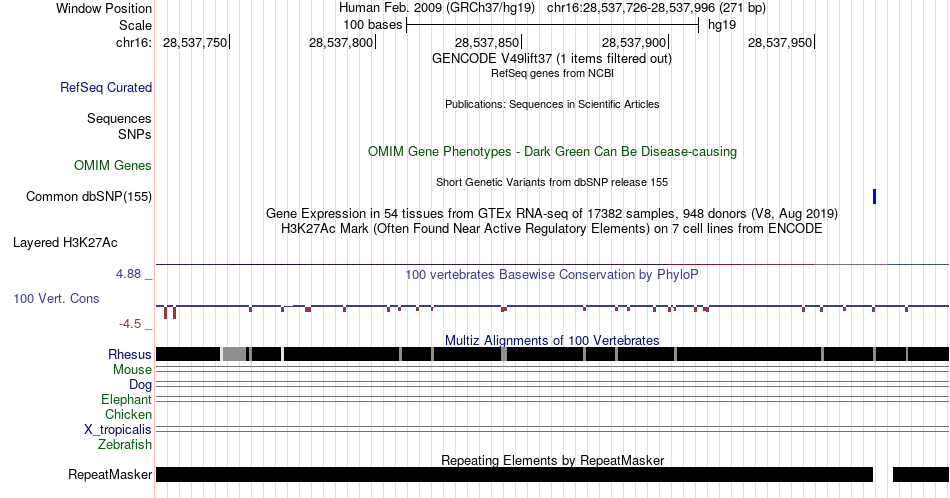This screenshot has height=498, width=950.
Task: Click the GENCODE V49lift37 track title
Action: coord(552,59)
